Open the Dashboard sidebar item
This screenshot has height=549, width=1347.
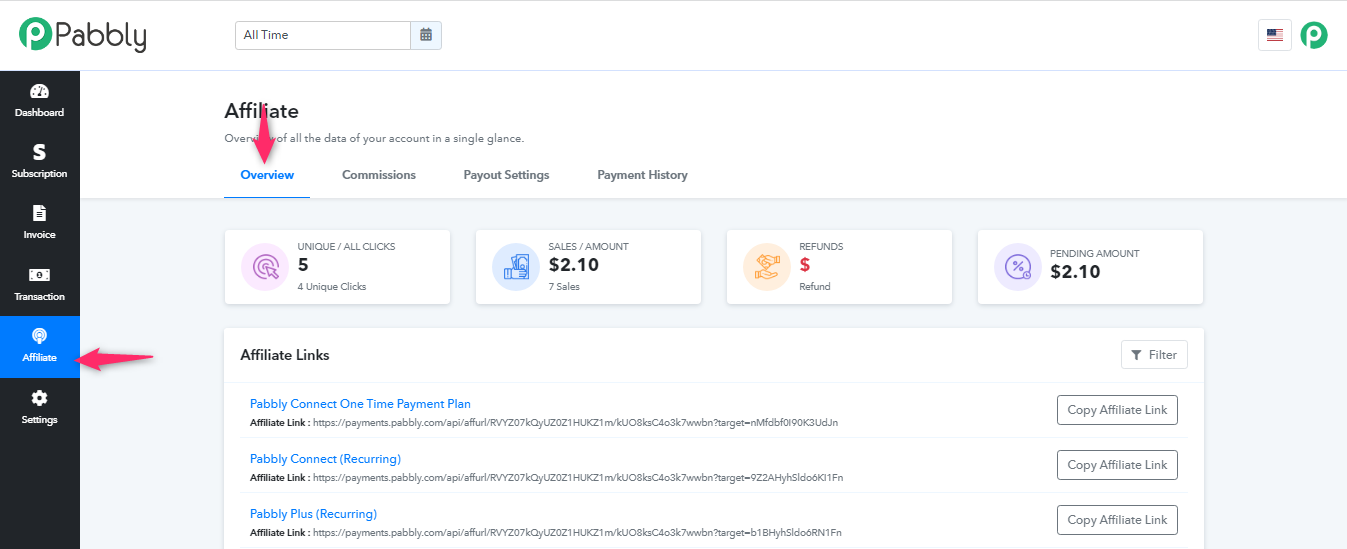[x=39, y=101]
